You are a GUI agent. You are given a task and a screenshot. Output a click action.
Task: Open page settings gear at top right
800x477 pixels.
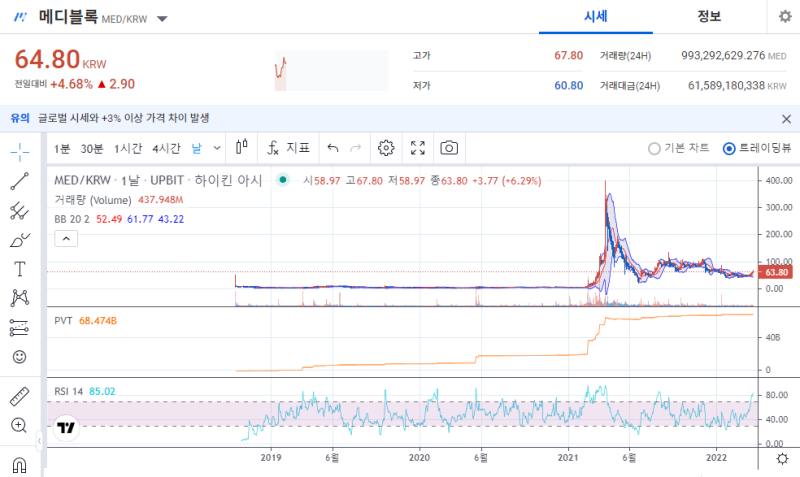pyautogui.click(x=785, y=16)
